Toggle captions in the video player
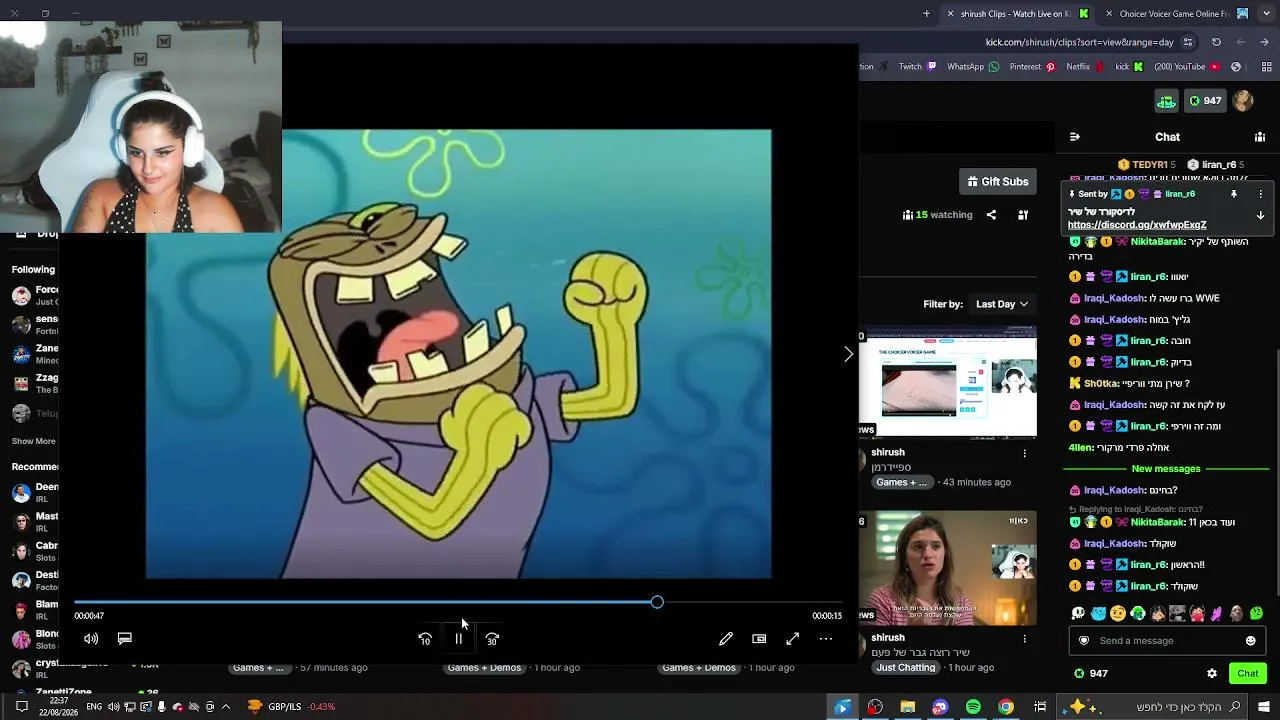The height and width of the screenshot is (720, 1280). [x=125, y=638]
